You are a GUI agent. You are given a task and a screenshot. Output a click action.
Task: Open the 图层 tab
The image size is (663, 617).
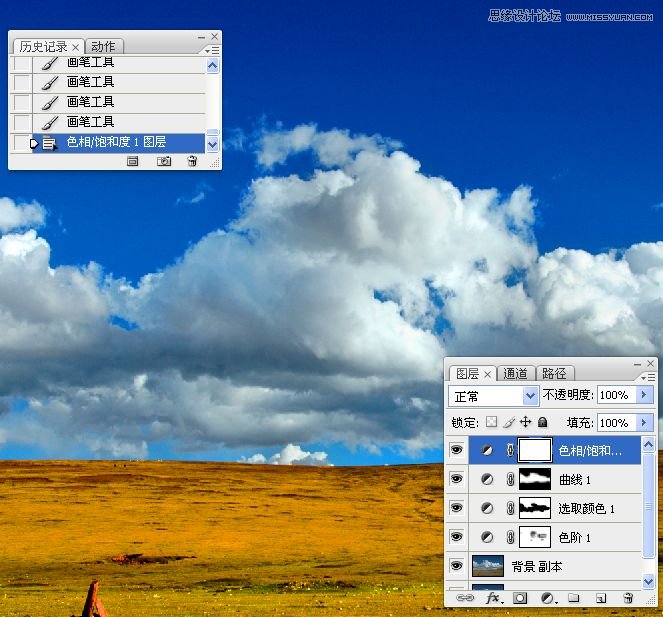467,374
